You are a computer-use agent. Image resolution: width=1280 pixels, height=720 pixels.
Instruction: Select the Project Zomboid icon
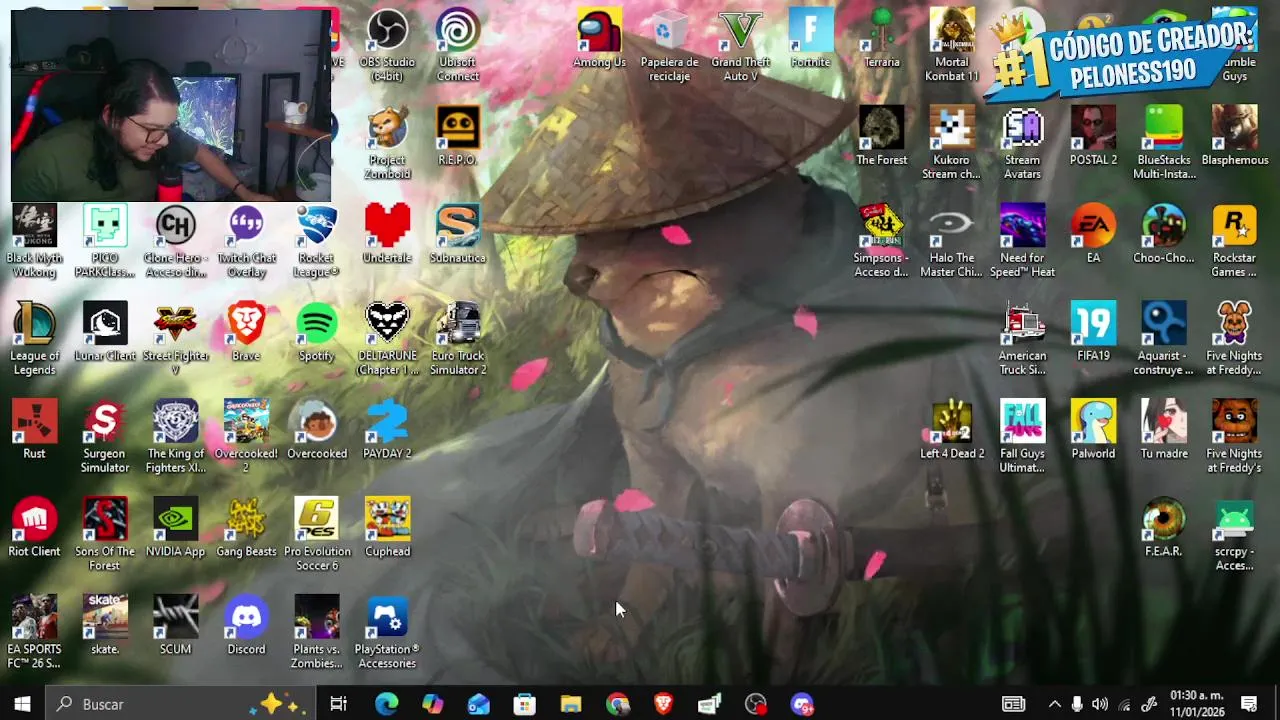click(387, 143)
